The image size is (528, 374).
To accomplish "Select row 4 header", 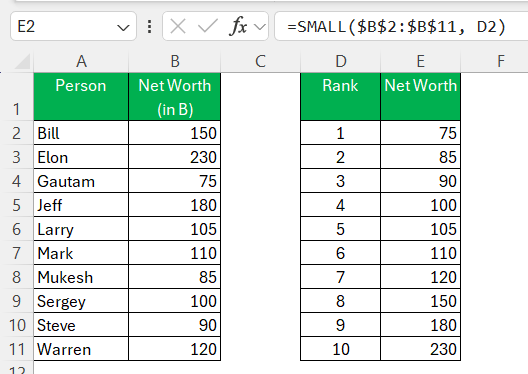I will pos(17,181).
